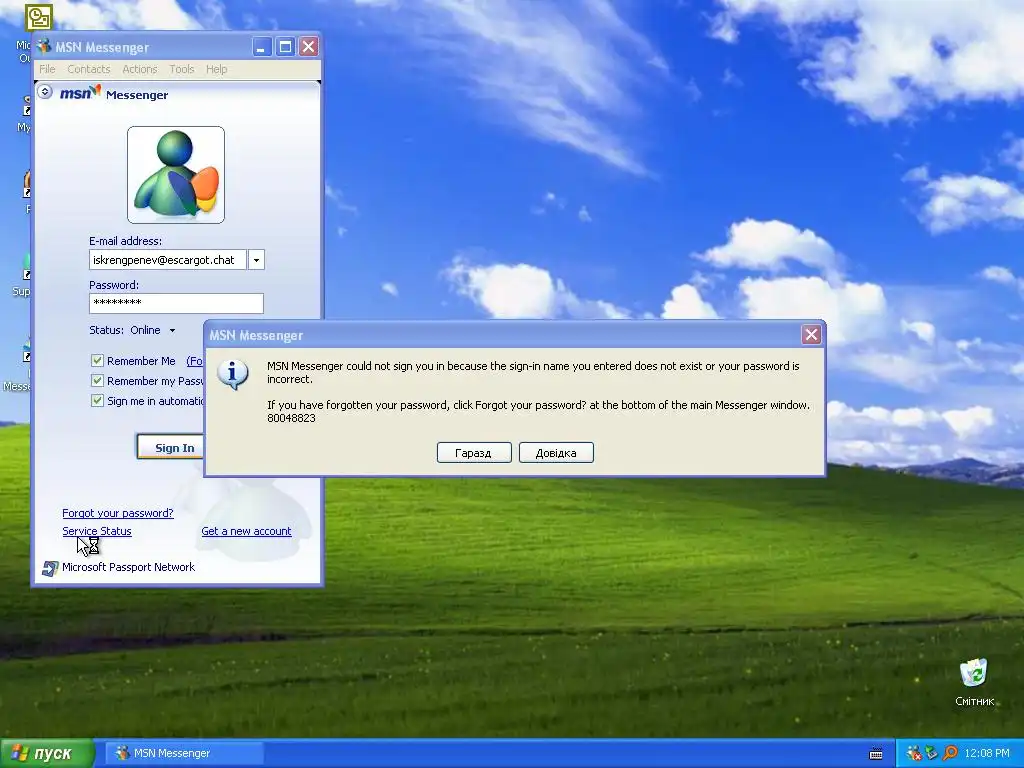
Task: Click the MSN butterfly icon in the title bar
Action: coord(44,47)
